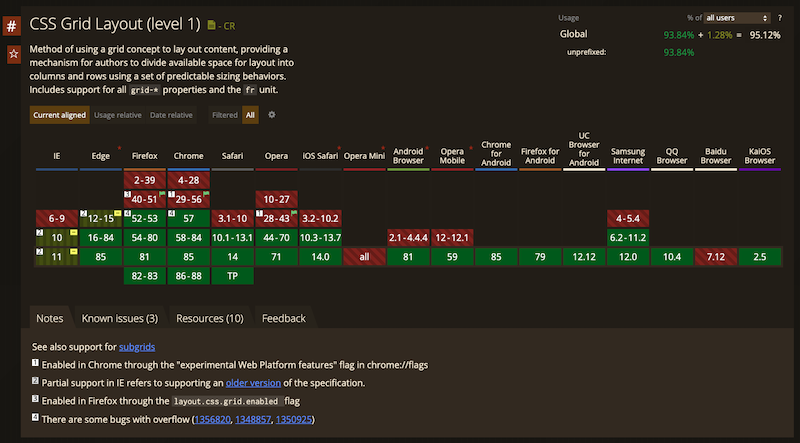The width and height of the screenshot is (800, 443).
Task: Open the Resources (10) tab
Action: pyautogui.click(x=210, y=318)
